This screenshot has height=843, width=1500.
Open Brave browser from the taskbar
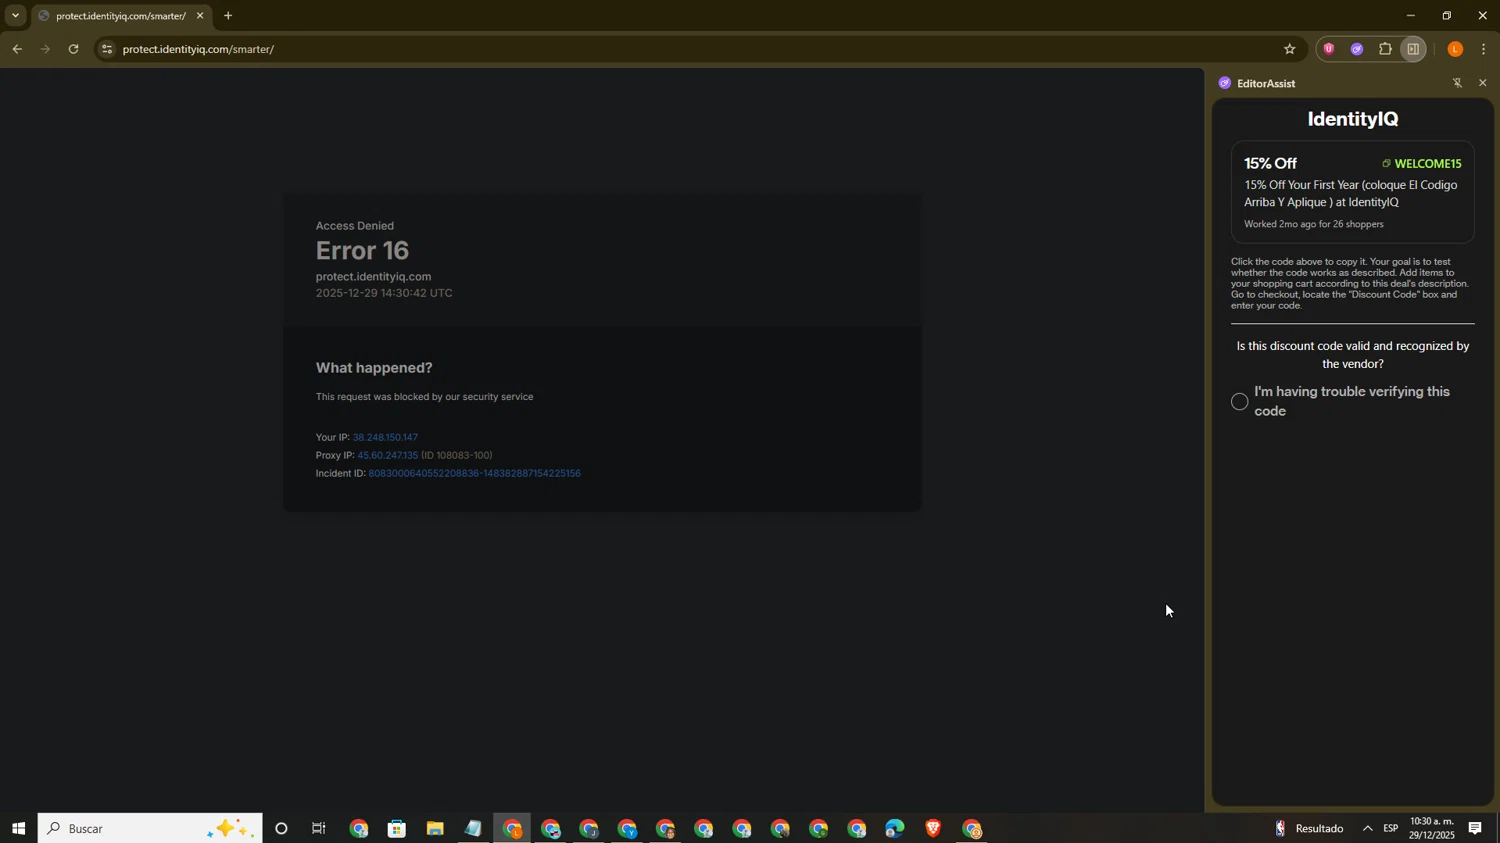933,828
